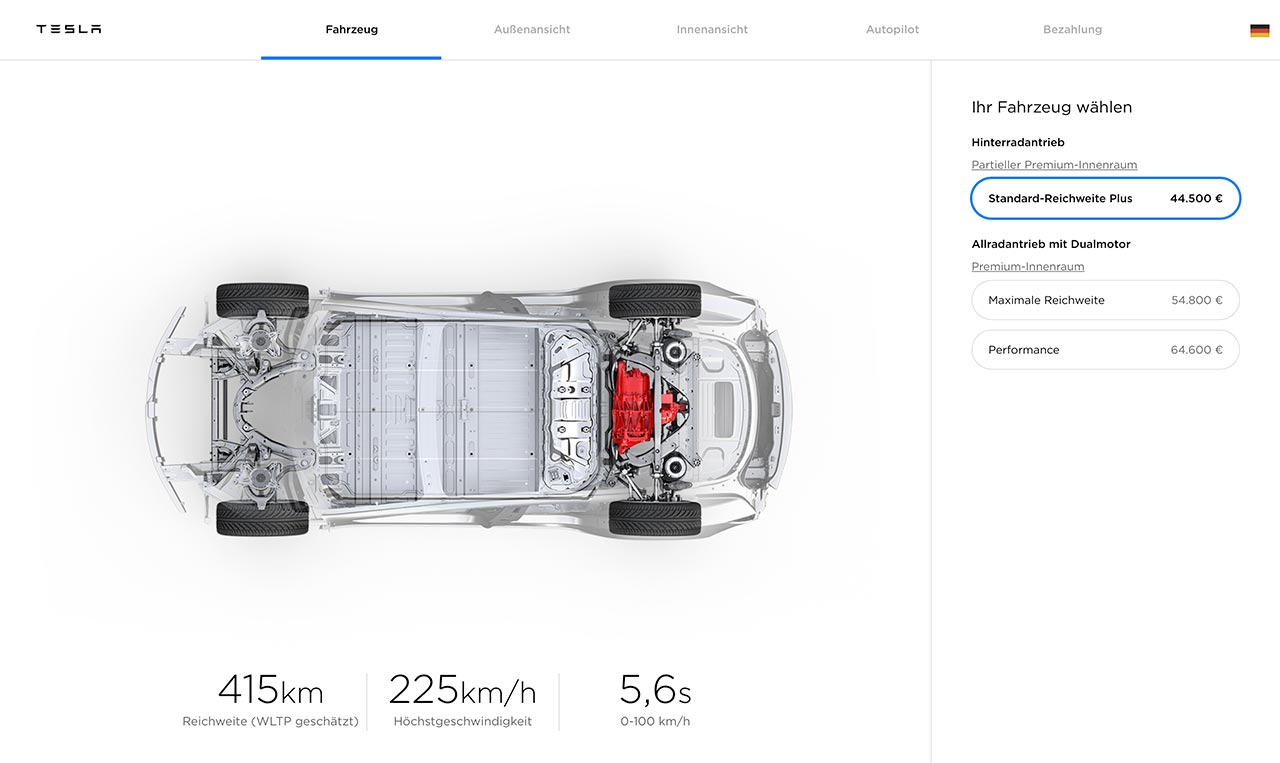Click the Ihr Fahrzeug wählen heading
Screen dimensions: 1280x763
pos(1051,107)
